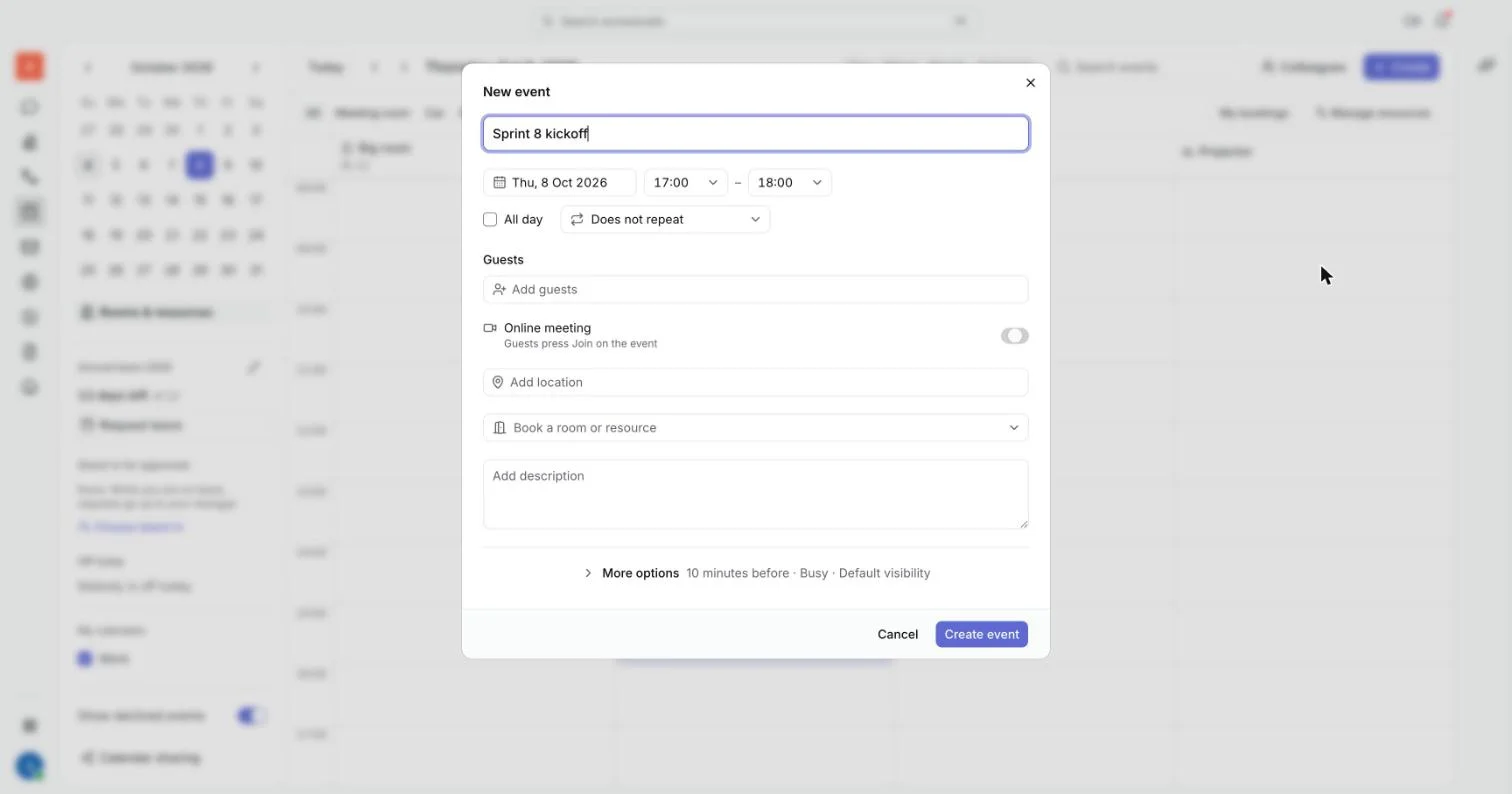Click the Colleagues button in the top bar
The width and height of the screenshot is (1512, 794).
point(1303,68)
